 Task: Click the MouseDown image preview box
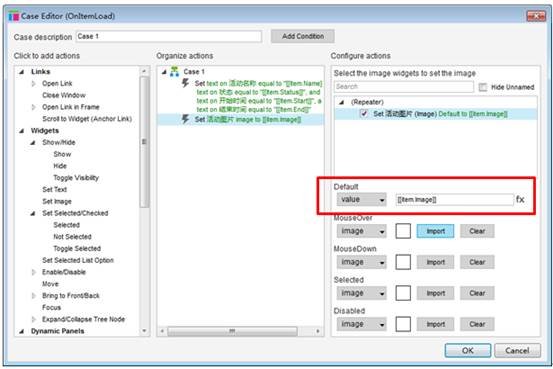[x=403, y=262]
